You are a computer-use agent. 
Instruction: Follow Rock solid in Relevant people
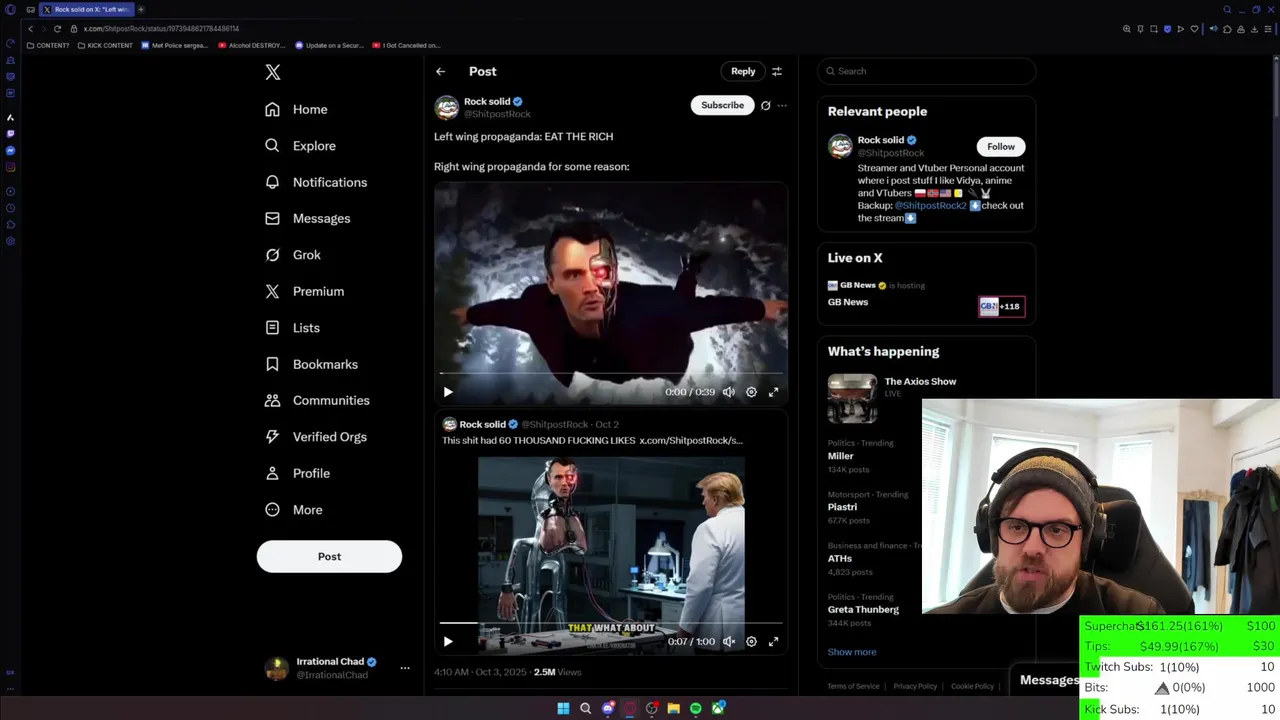[1001, 146]
